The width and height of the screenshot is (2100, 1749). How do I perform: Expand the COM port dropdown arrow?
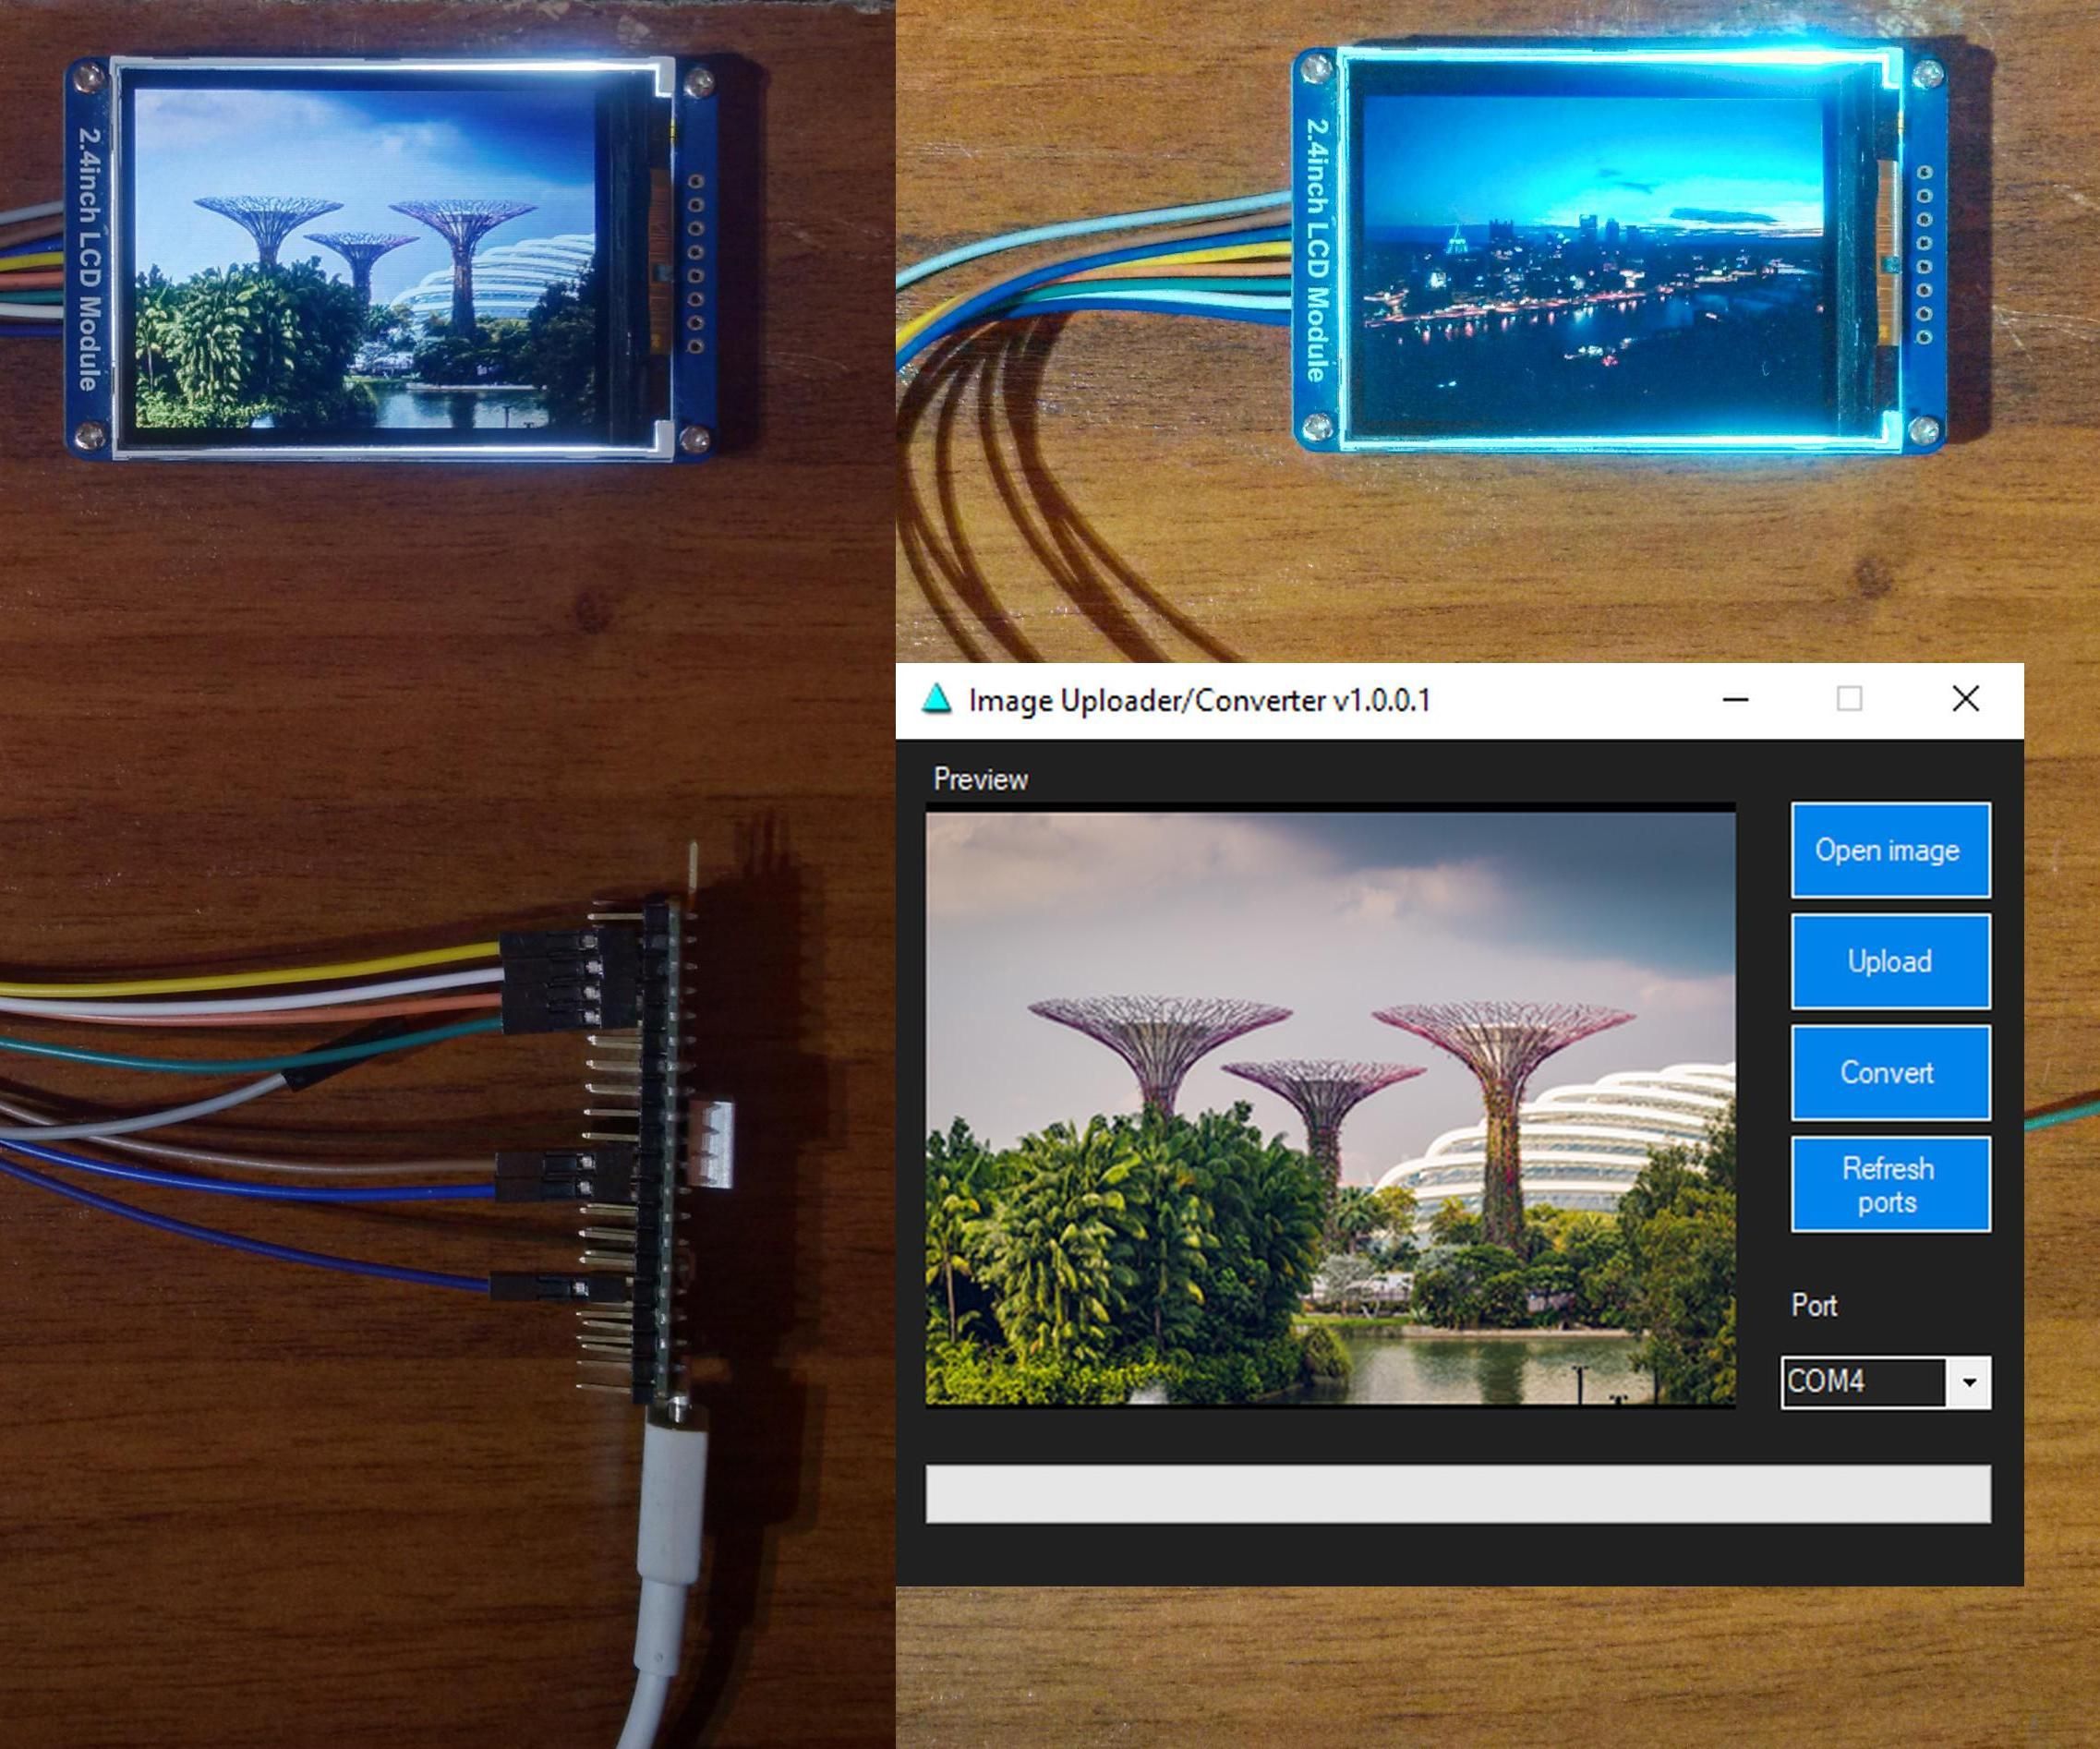pos(1968,1383)
